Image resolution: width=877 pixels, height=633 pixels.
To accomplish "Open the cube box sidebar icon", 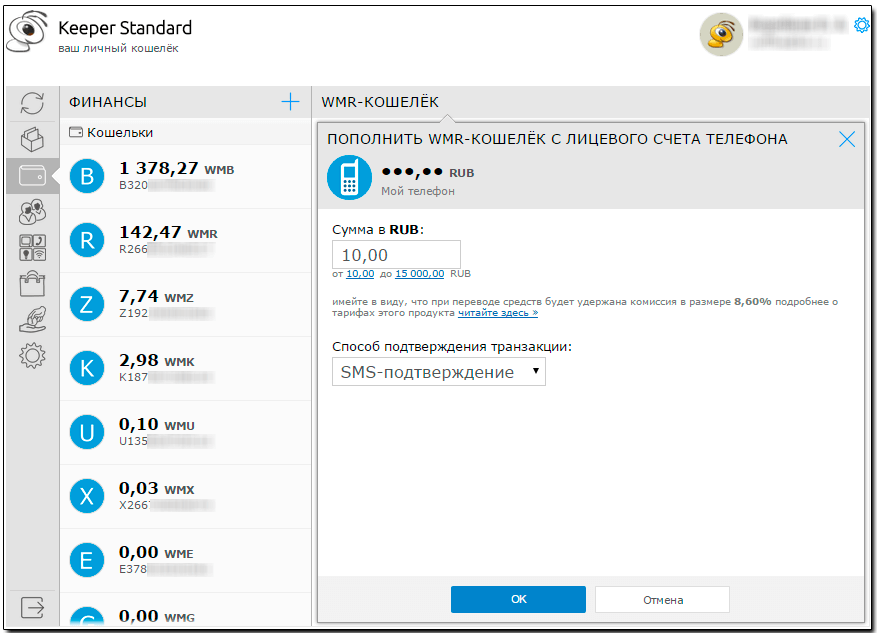I will (x=32, y=139).
